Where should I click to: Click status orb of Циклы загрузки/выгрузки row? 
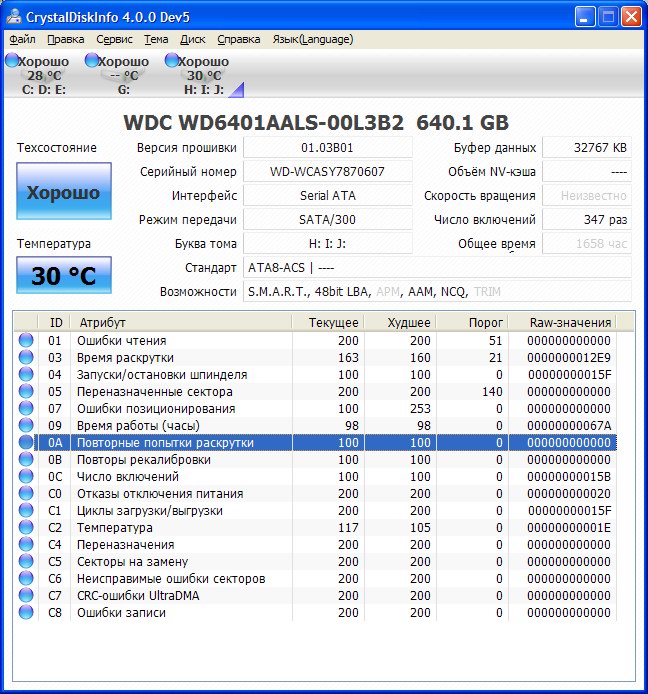pos(26,510)
